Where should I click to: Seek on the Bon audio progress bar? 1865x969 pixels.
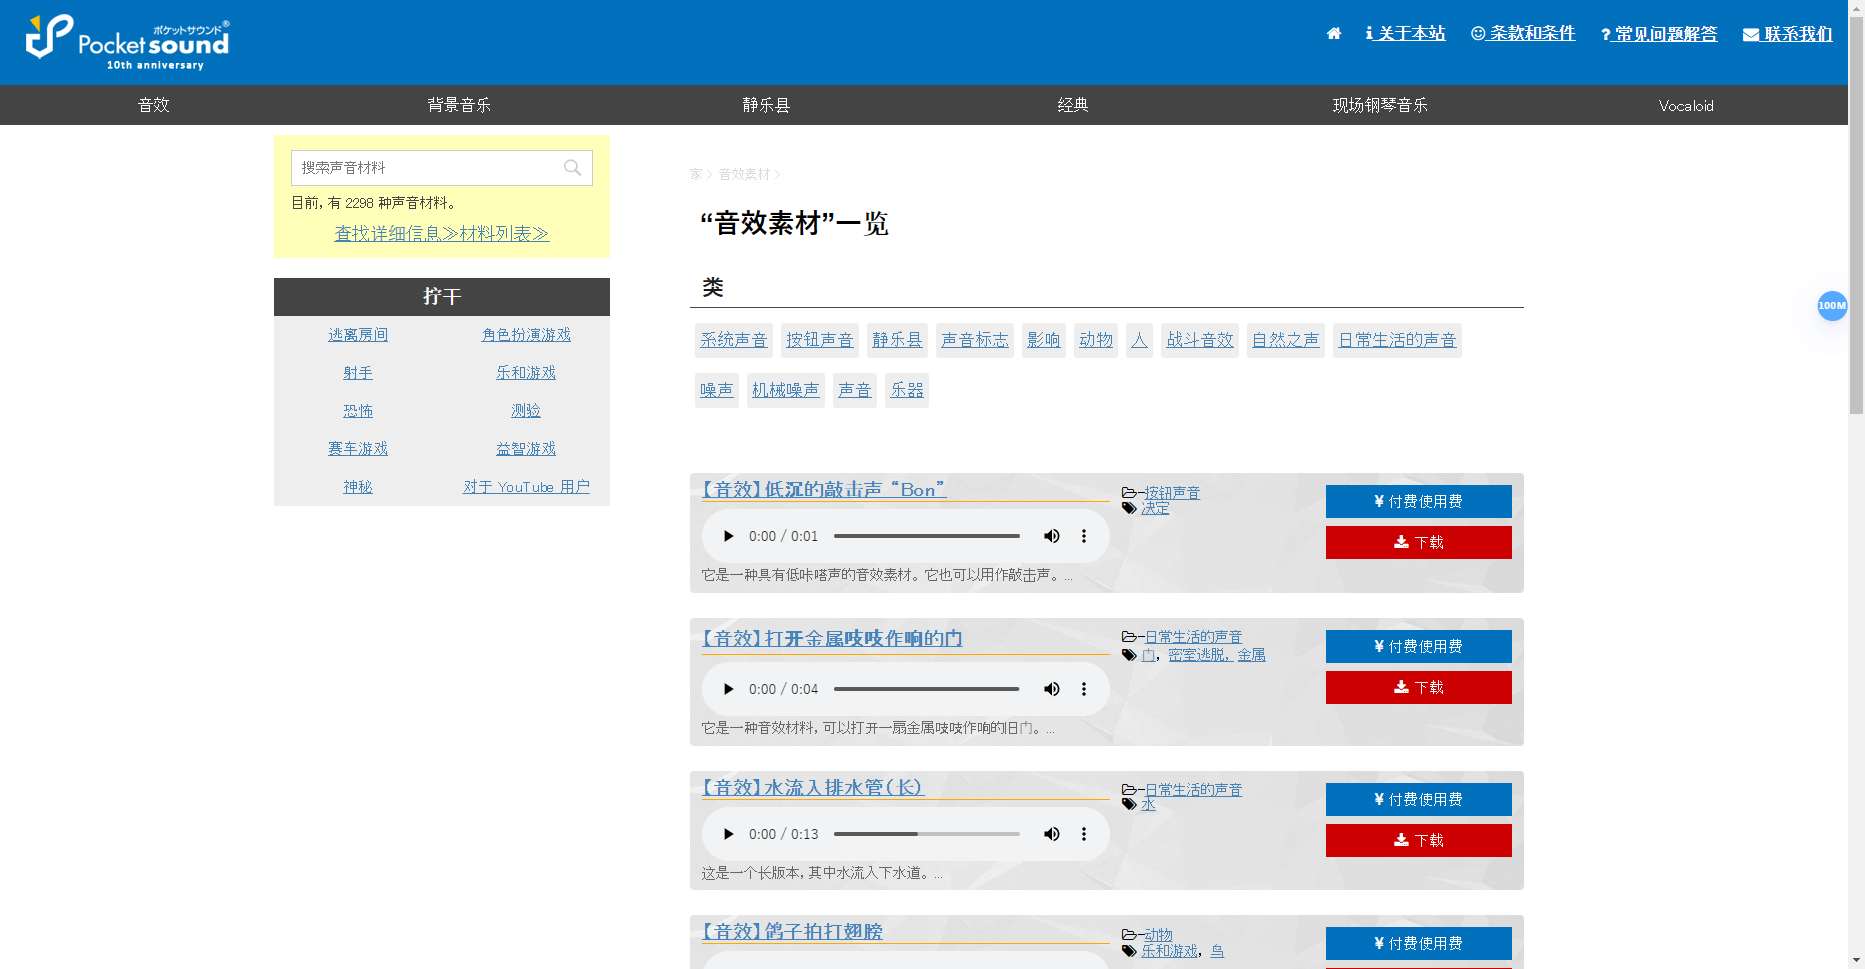(927, 536)
